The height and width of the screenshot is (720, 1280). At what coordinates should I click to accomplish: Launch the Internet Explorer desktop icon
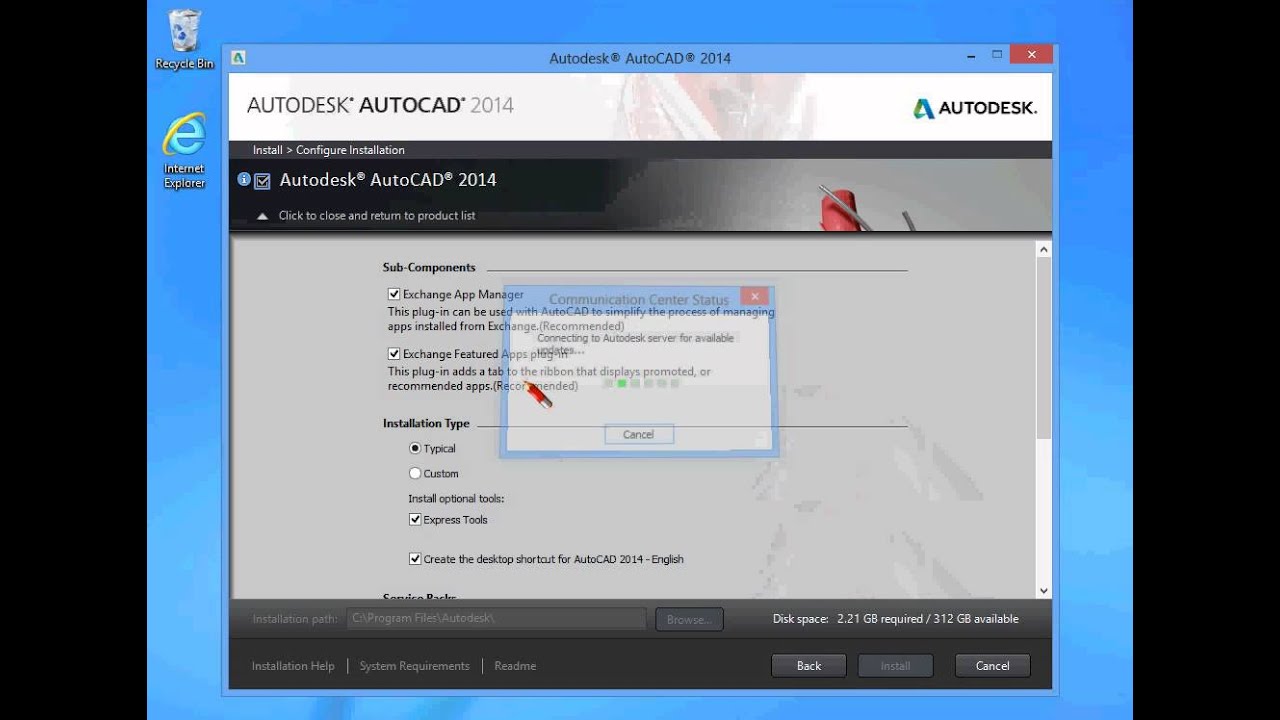[184, 150]
